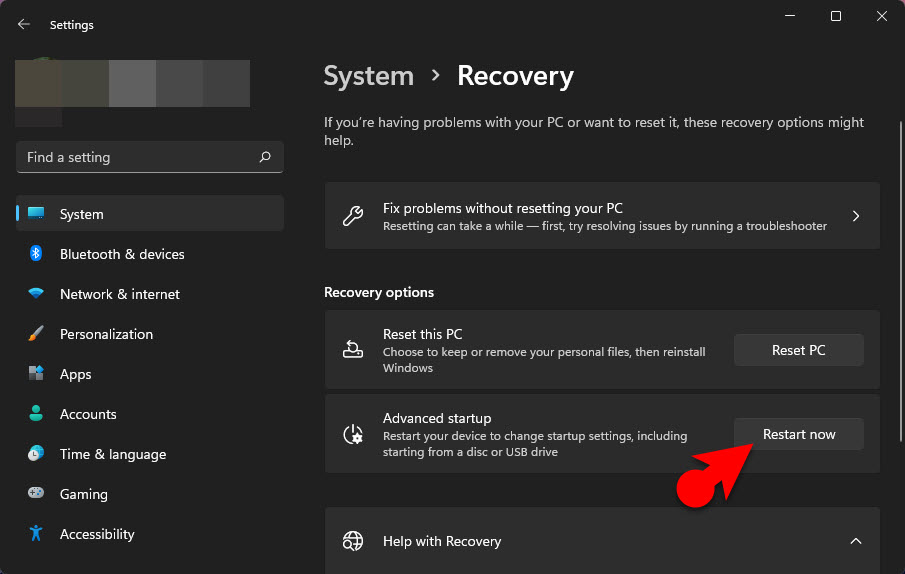905x574 pixels.
Task: Click the Personalization paintbrush icon
Action: (36, 333)
